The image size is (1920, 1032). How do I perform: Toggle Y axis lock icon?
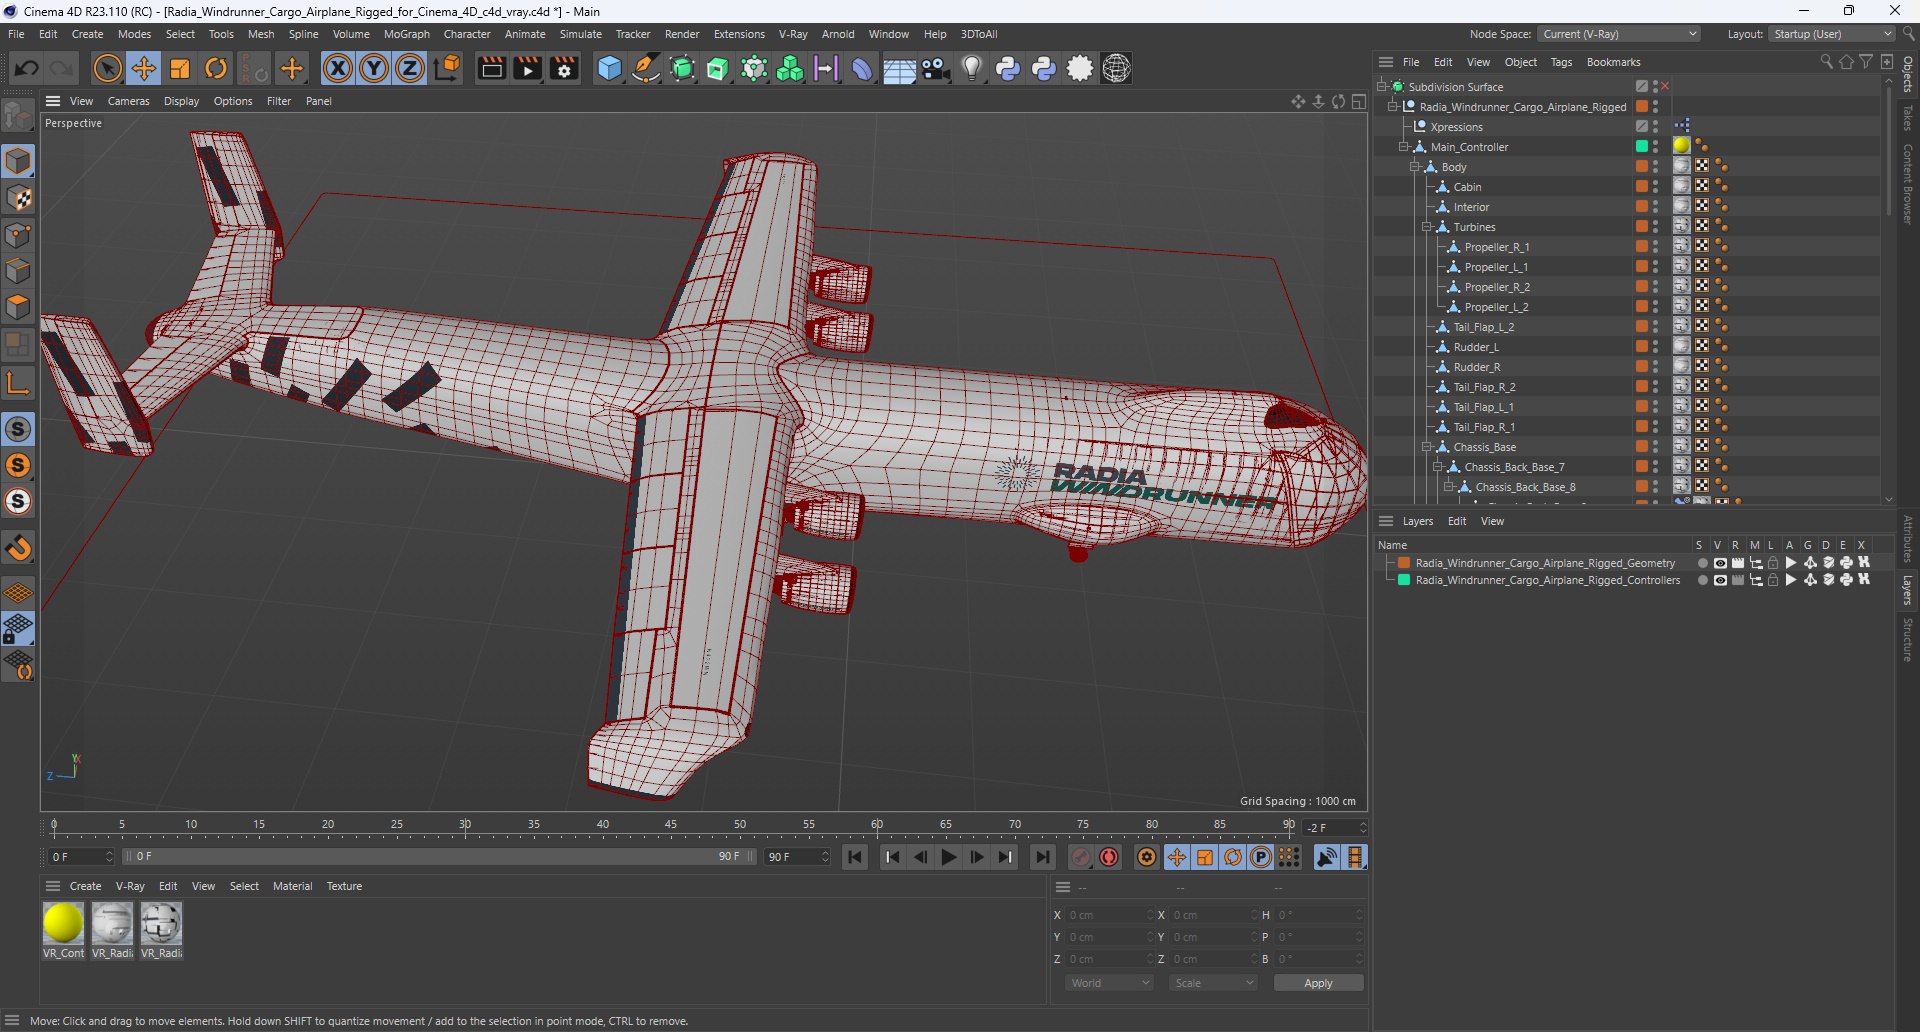coord(374,68)
